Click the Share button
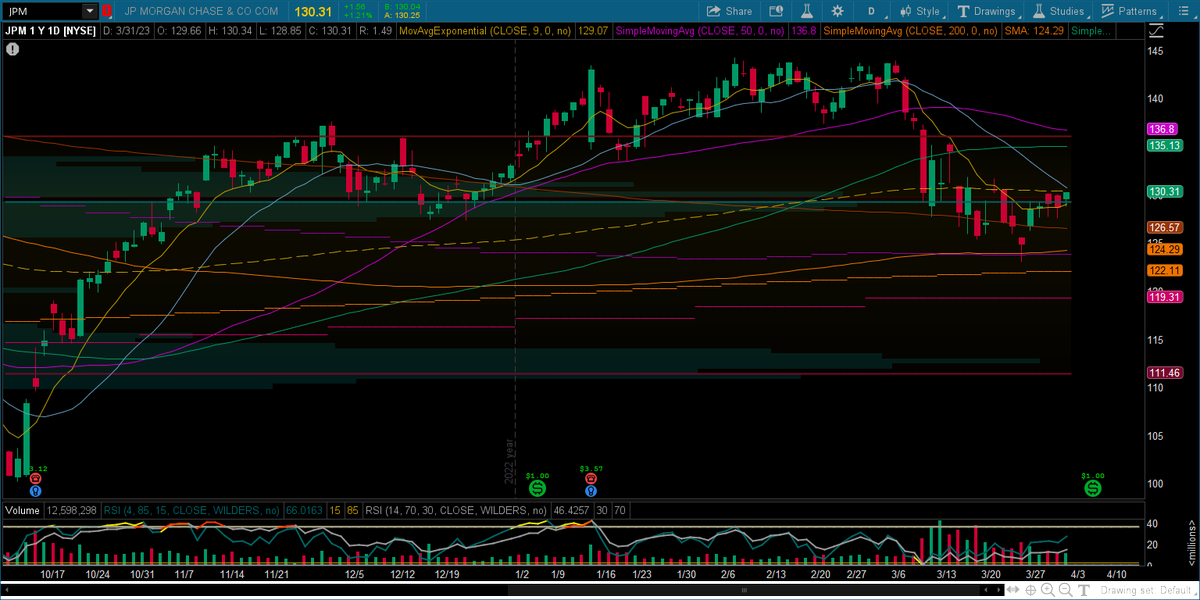The width and height of the screenshot is (1200, 600). (x=729, y=11)
